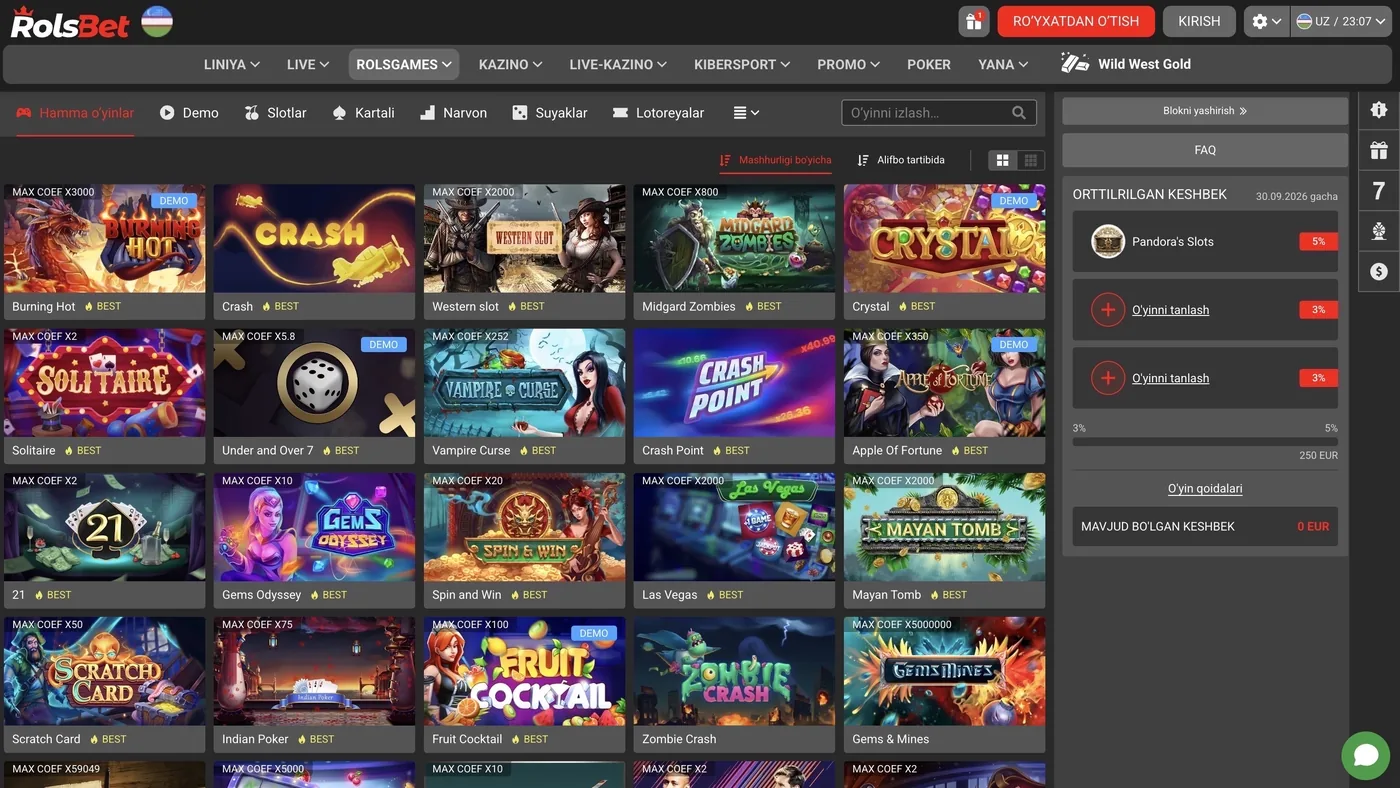Screen dimensions: 1400x788
Task: Select the Slotlar category tab
Action: (x=275, y=113)
